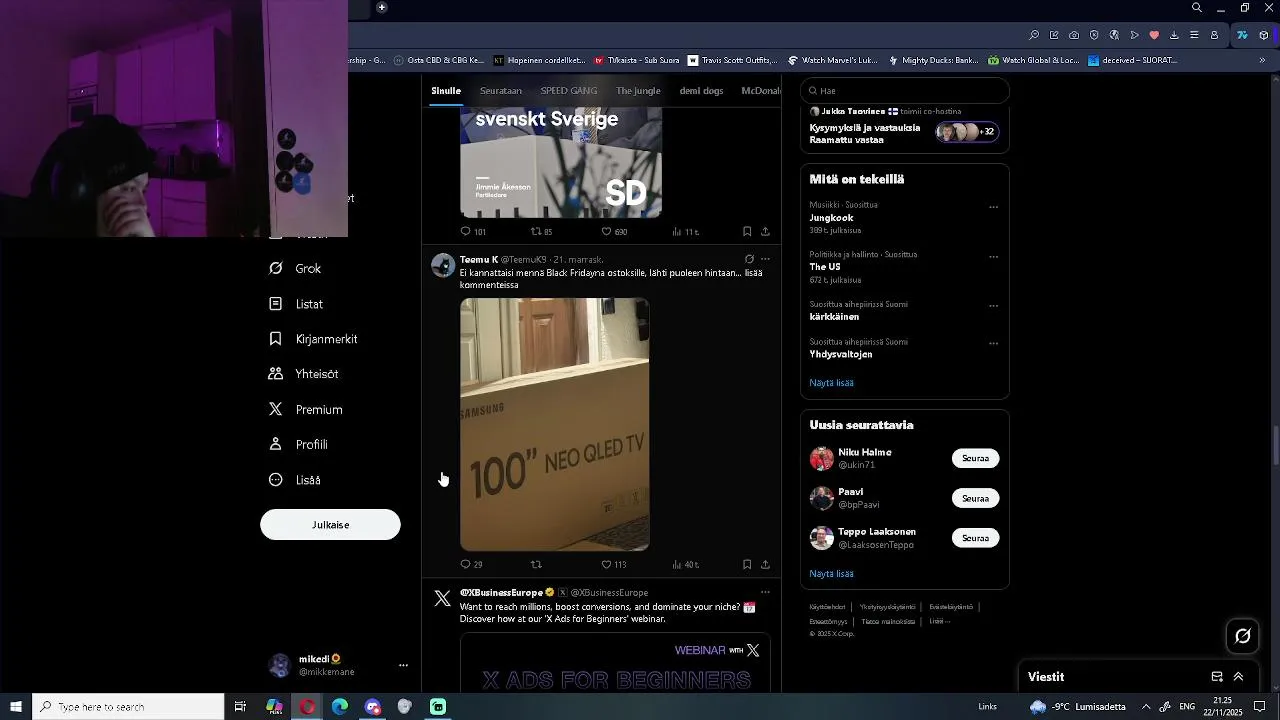Share the svenskt Sverige SD post
Image resolution: width=1280 pixels, height=720 pixels.
(x=765, y=231)
